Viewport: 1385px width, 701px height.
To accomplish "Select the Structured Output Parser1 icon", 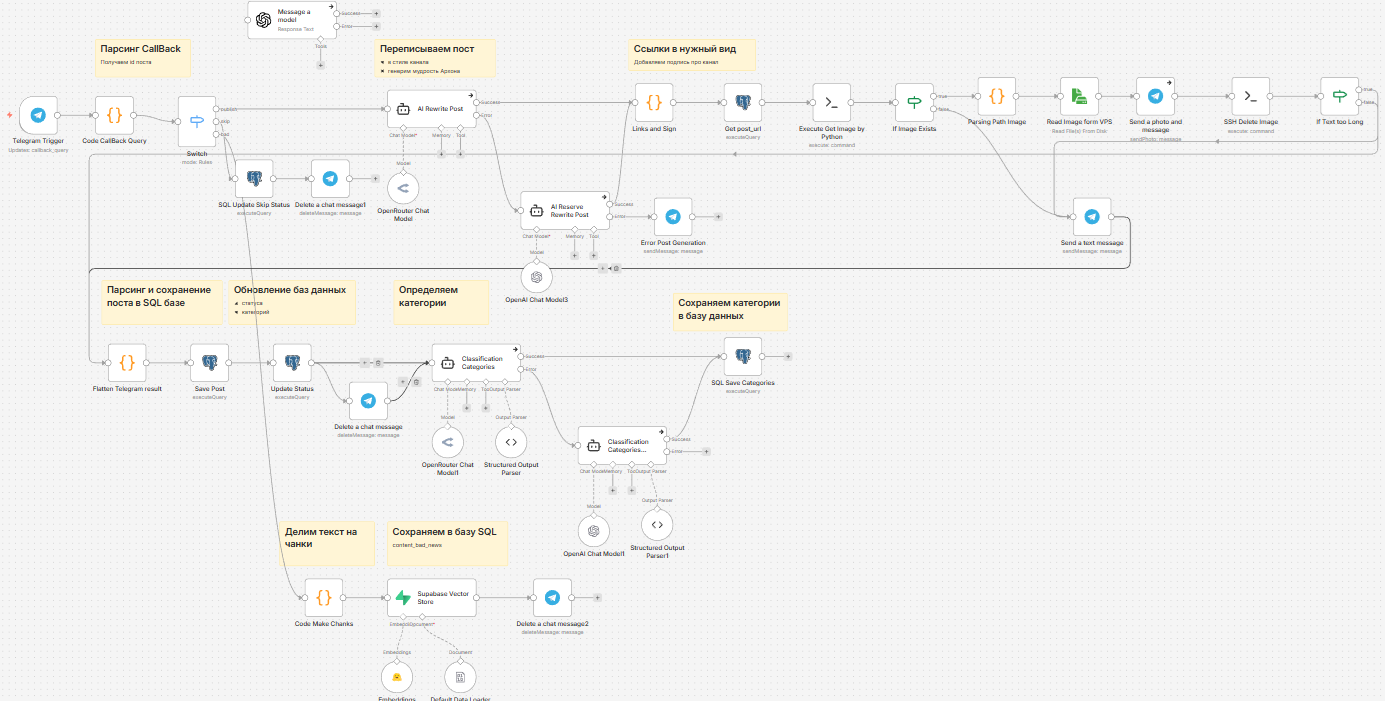I will pos(657,523).
